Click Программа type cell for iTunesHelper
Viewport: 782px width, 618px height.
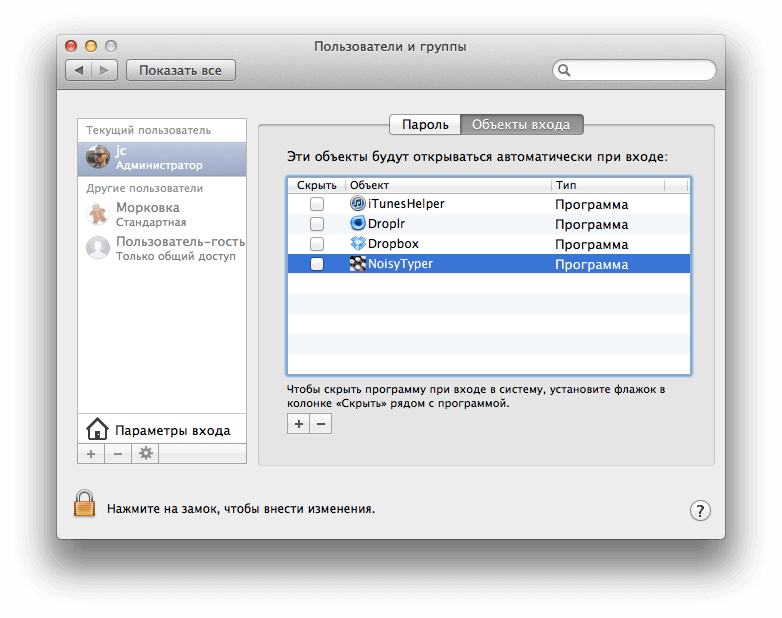coord(591,205)
